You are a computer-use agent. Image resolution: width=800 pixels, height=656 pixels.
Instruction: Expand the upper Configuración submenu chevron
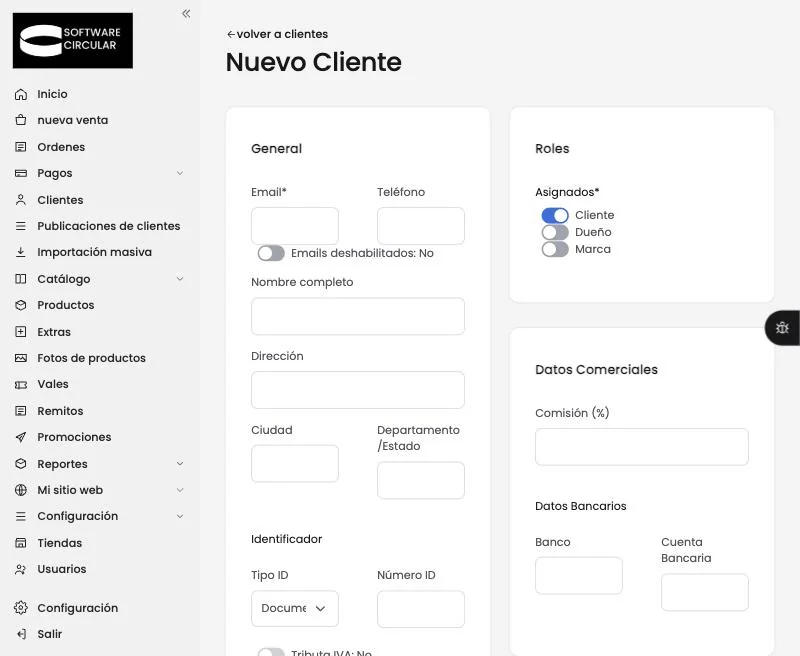[x=180, y=517]
